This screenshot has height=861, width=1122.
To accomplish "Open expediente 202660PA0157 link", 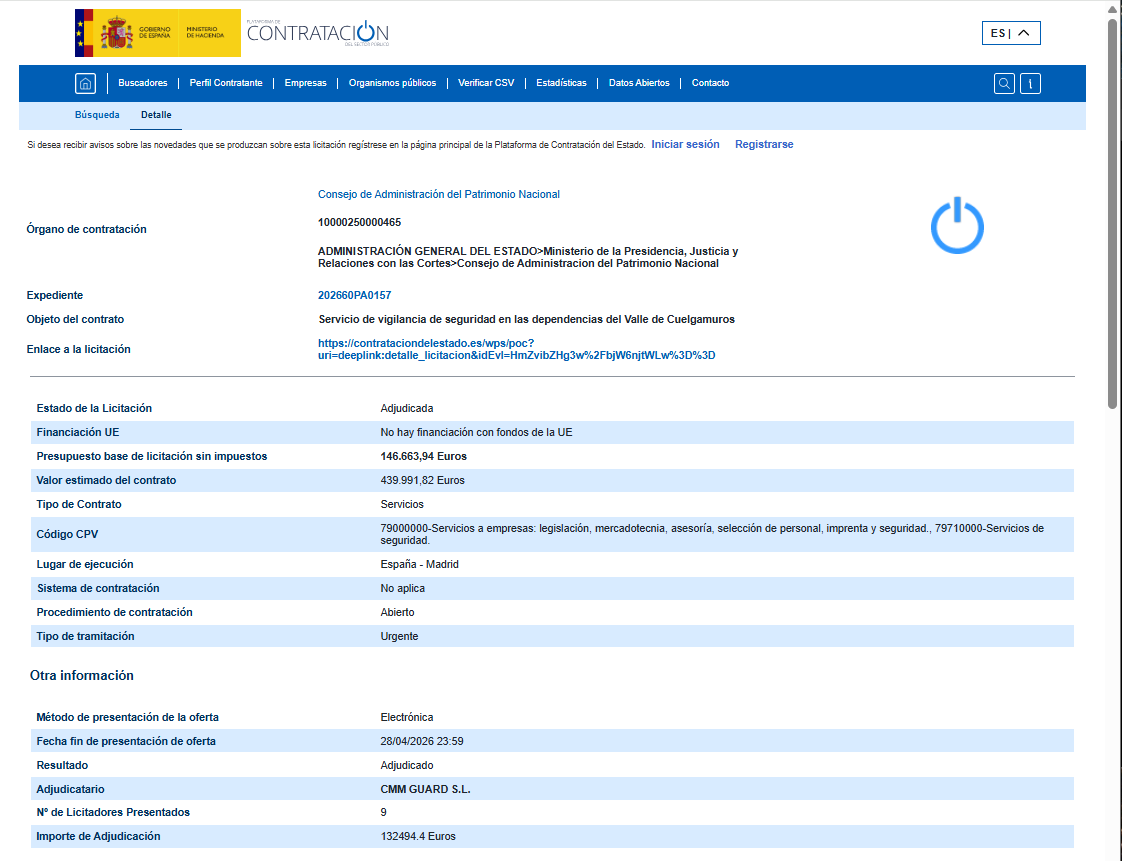I will [354, 295].
